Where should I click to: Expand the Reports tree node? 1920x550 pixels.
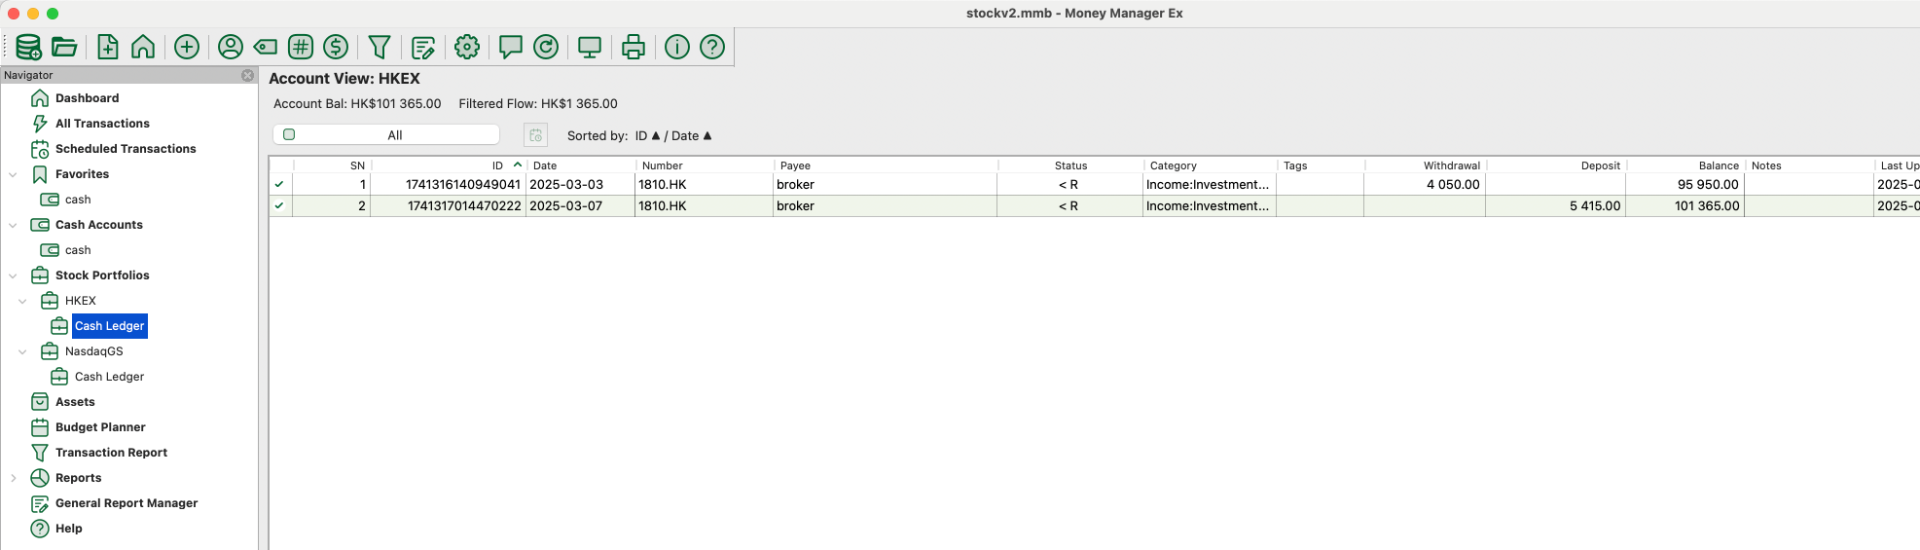click(x=13, y=478)
